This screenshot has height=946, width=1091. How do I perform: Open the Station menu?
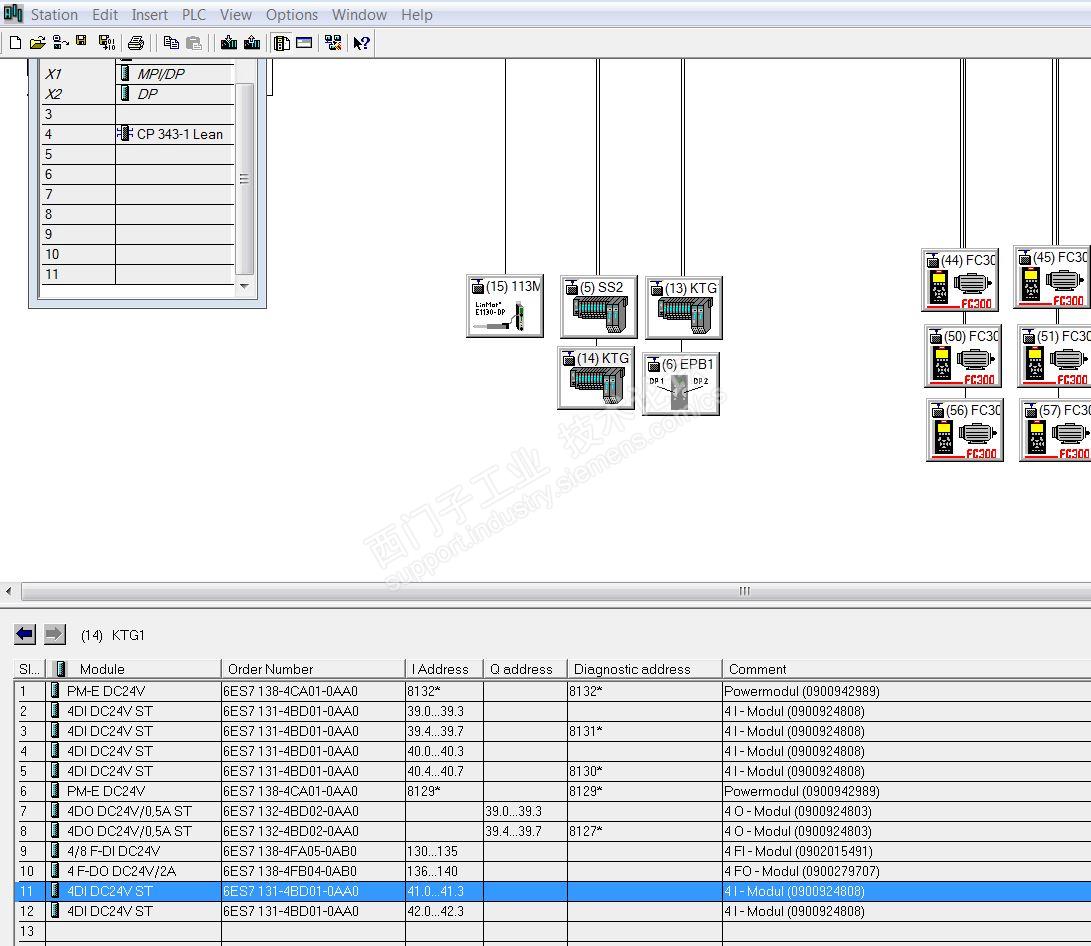[54, 15]
